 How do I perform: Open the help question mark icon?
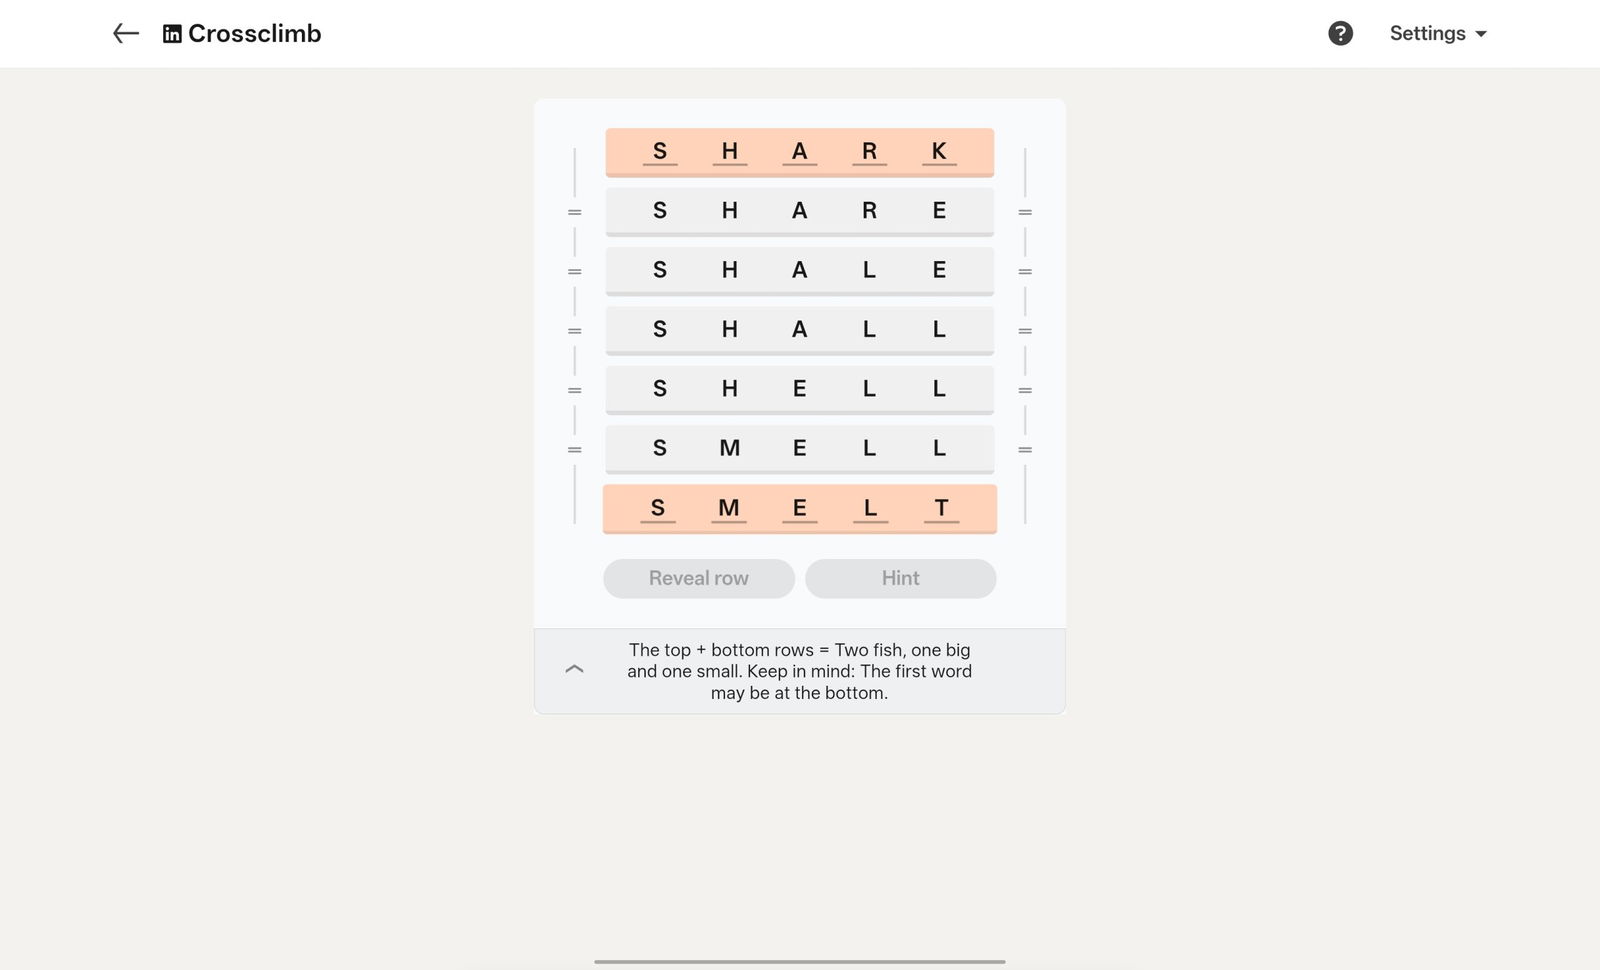click(x=1340, y=34)
